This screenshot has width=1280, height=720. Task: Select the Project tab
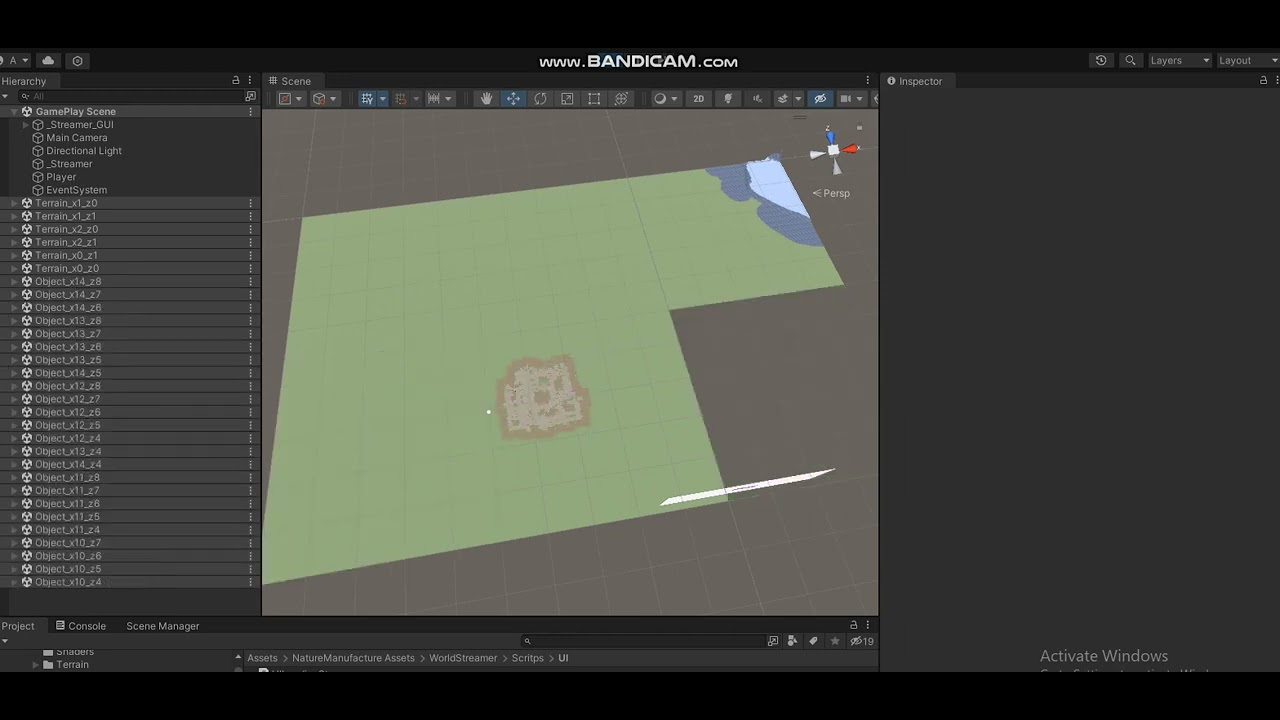coord(18,626)
